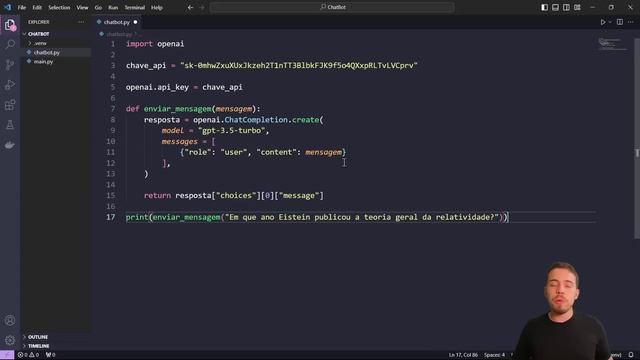Image resolution: width=640 pixels, height=360 pixels.
Task: Run the Python file play button
Action: click(x=602, y=22)
